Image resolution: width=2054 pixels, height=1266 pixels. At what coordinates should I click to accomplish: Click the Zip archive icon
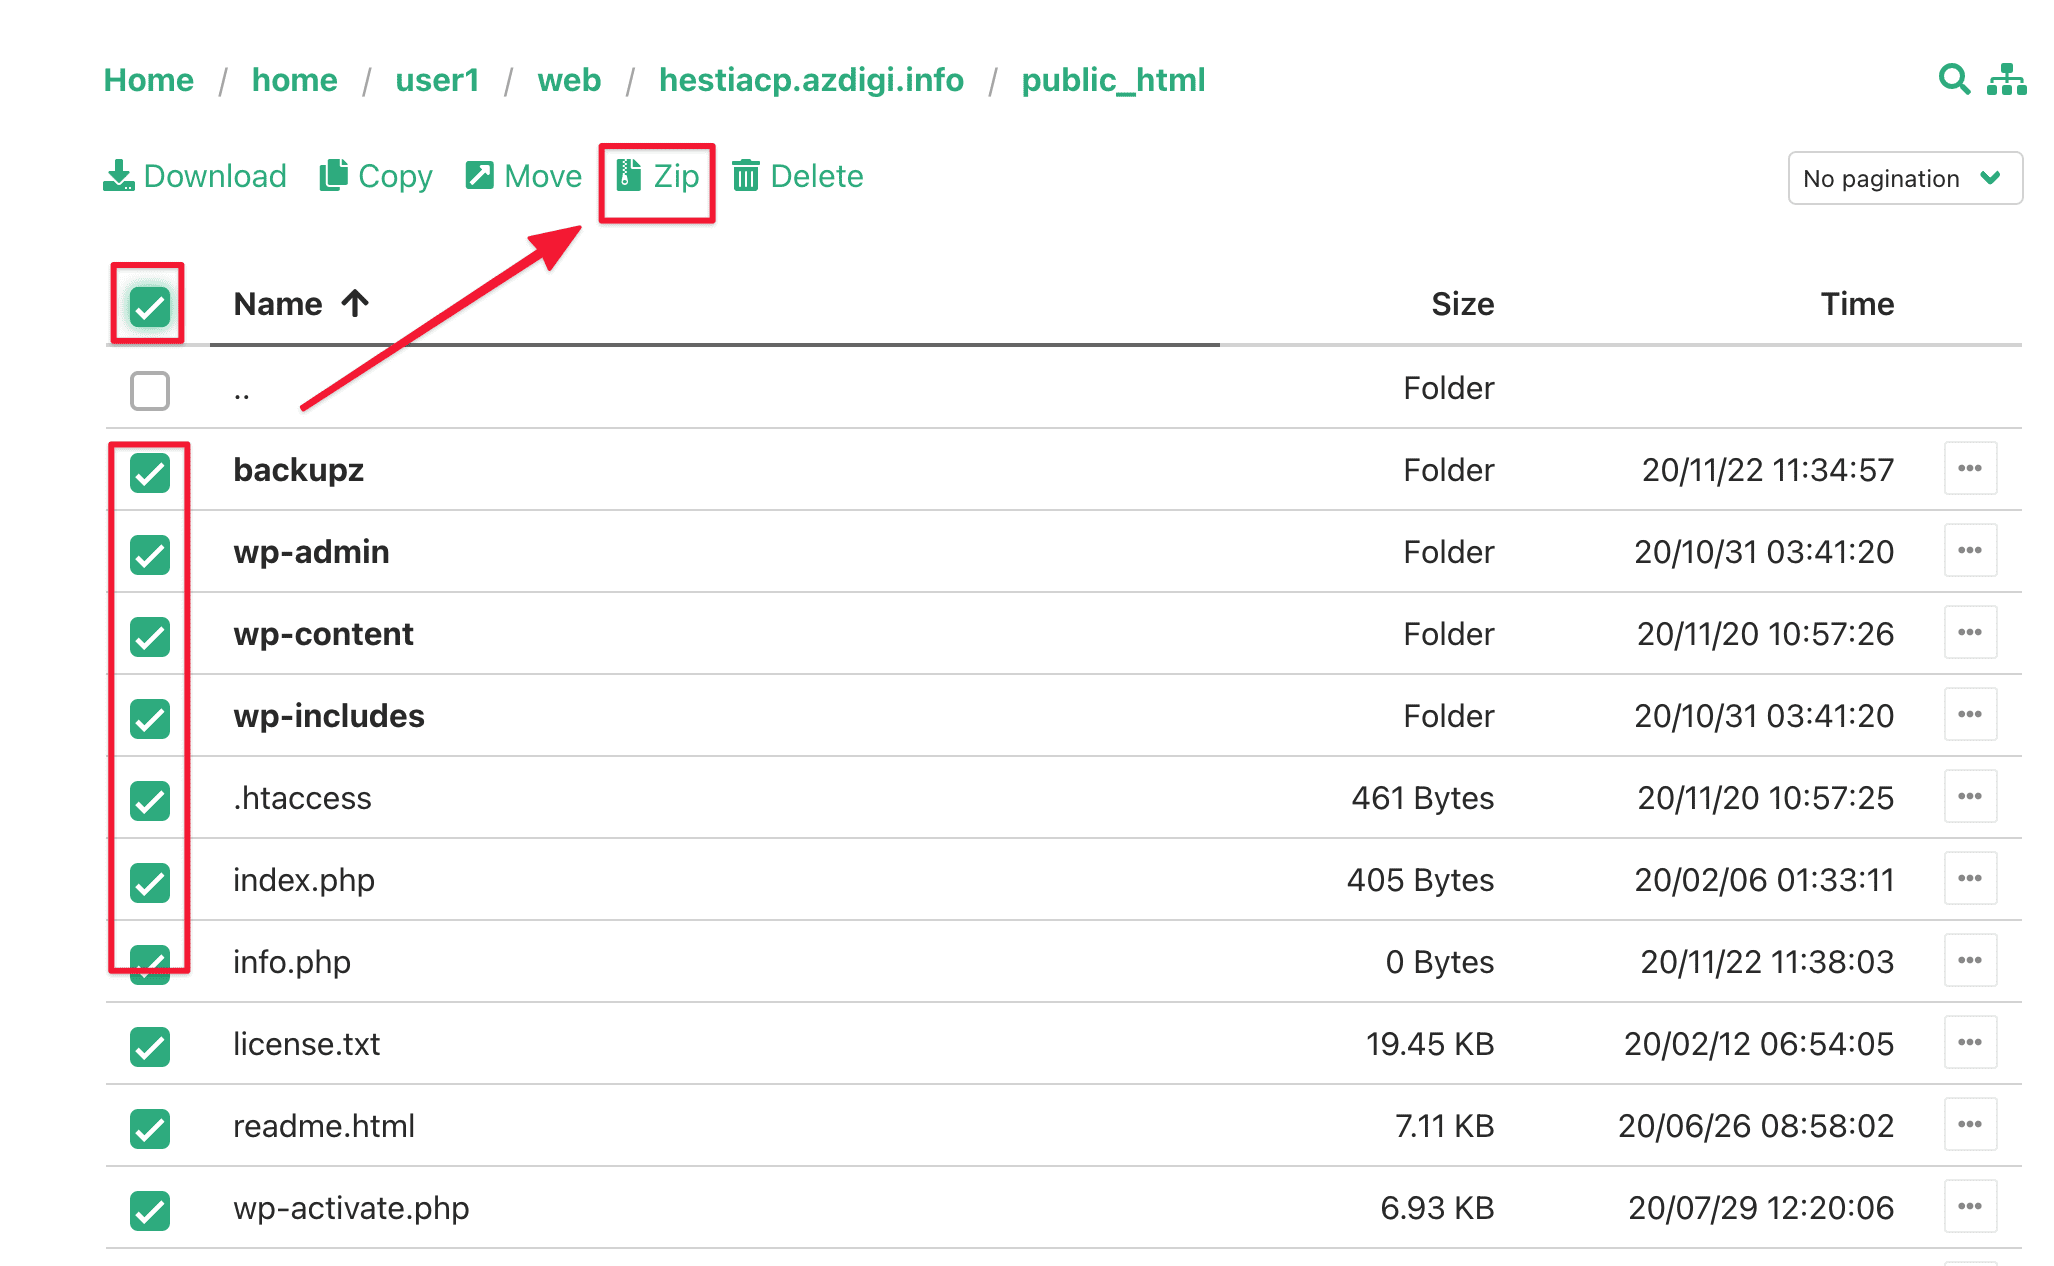coord(629,176)
